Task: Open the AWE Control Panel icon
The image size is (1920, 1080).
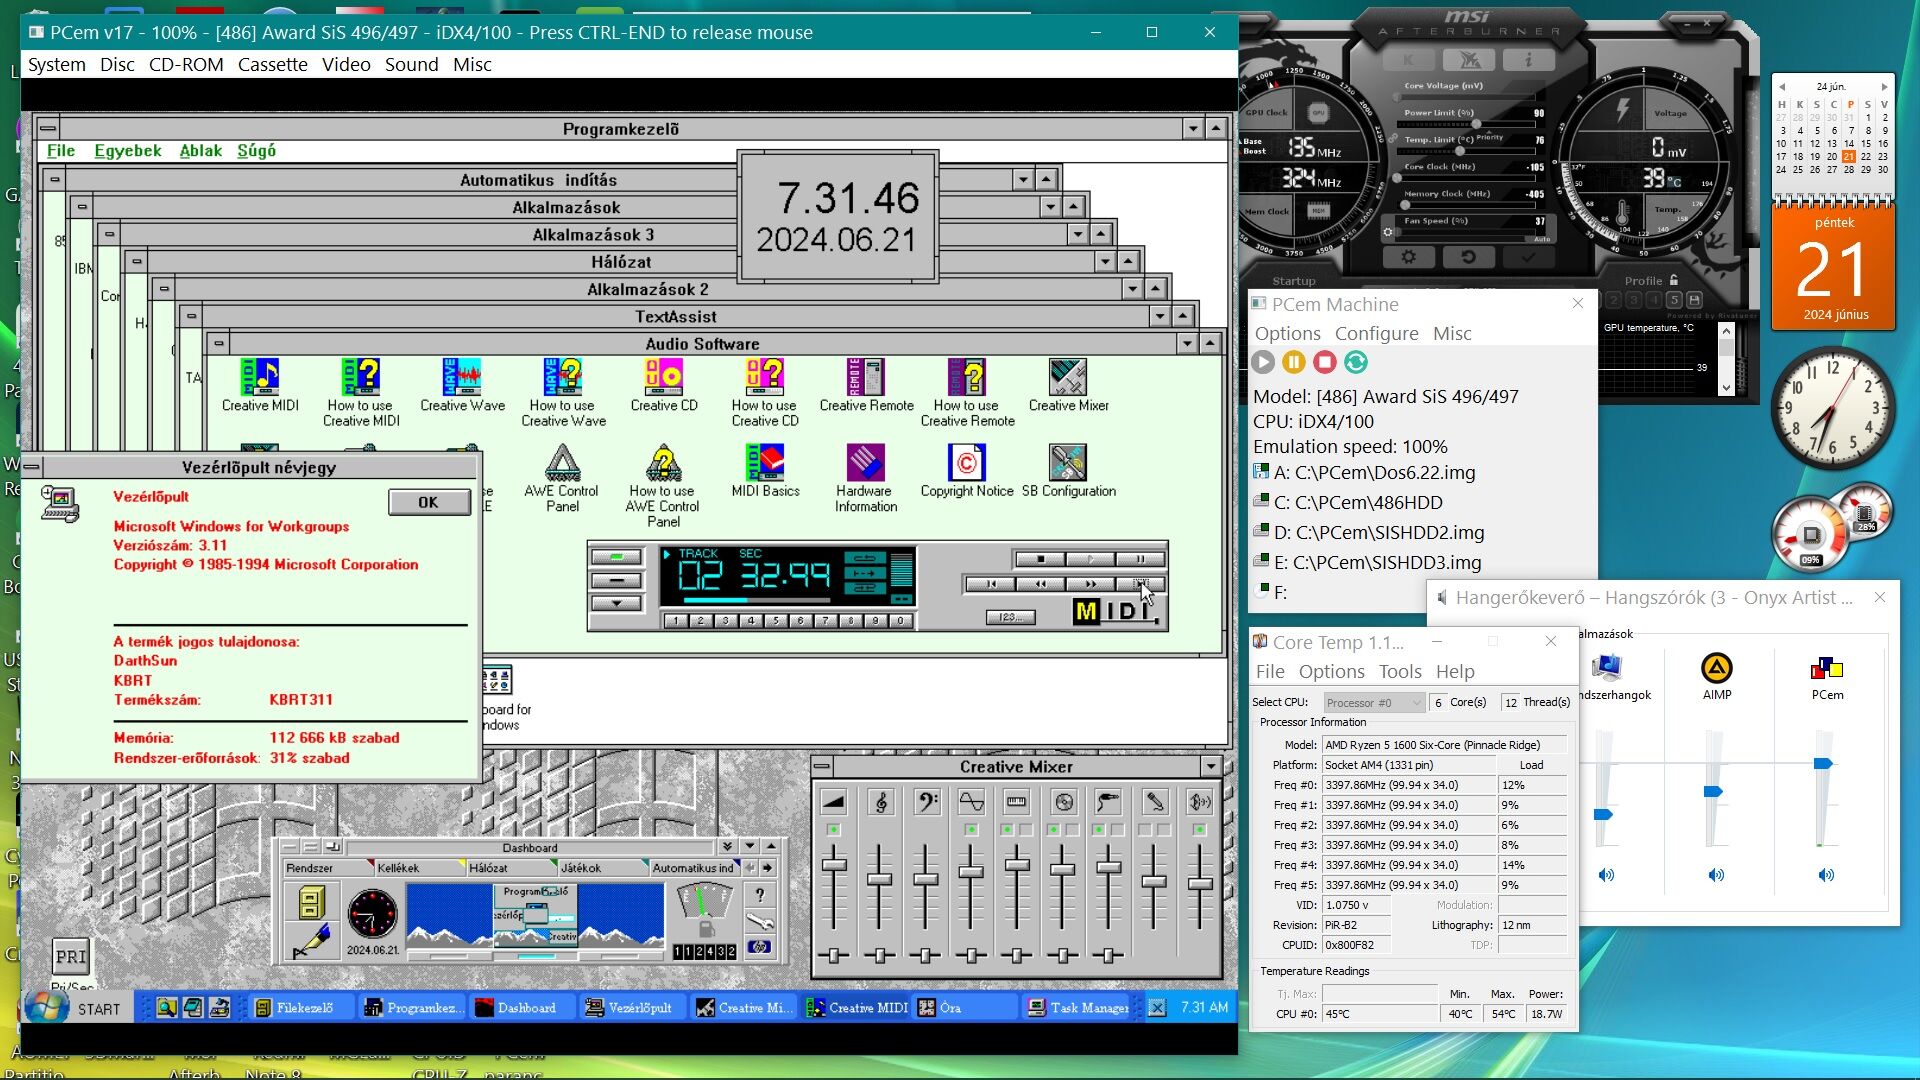Action: 562,478
